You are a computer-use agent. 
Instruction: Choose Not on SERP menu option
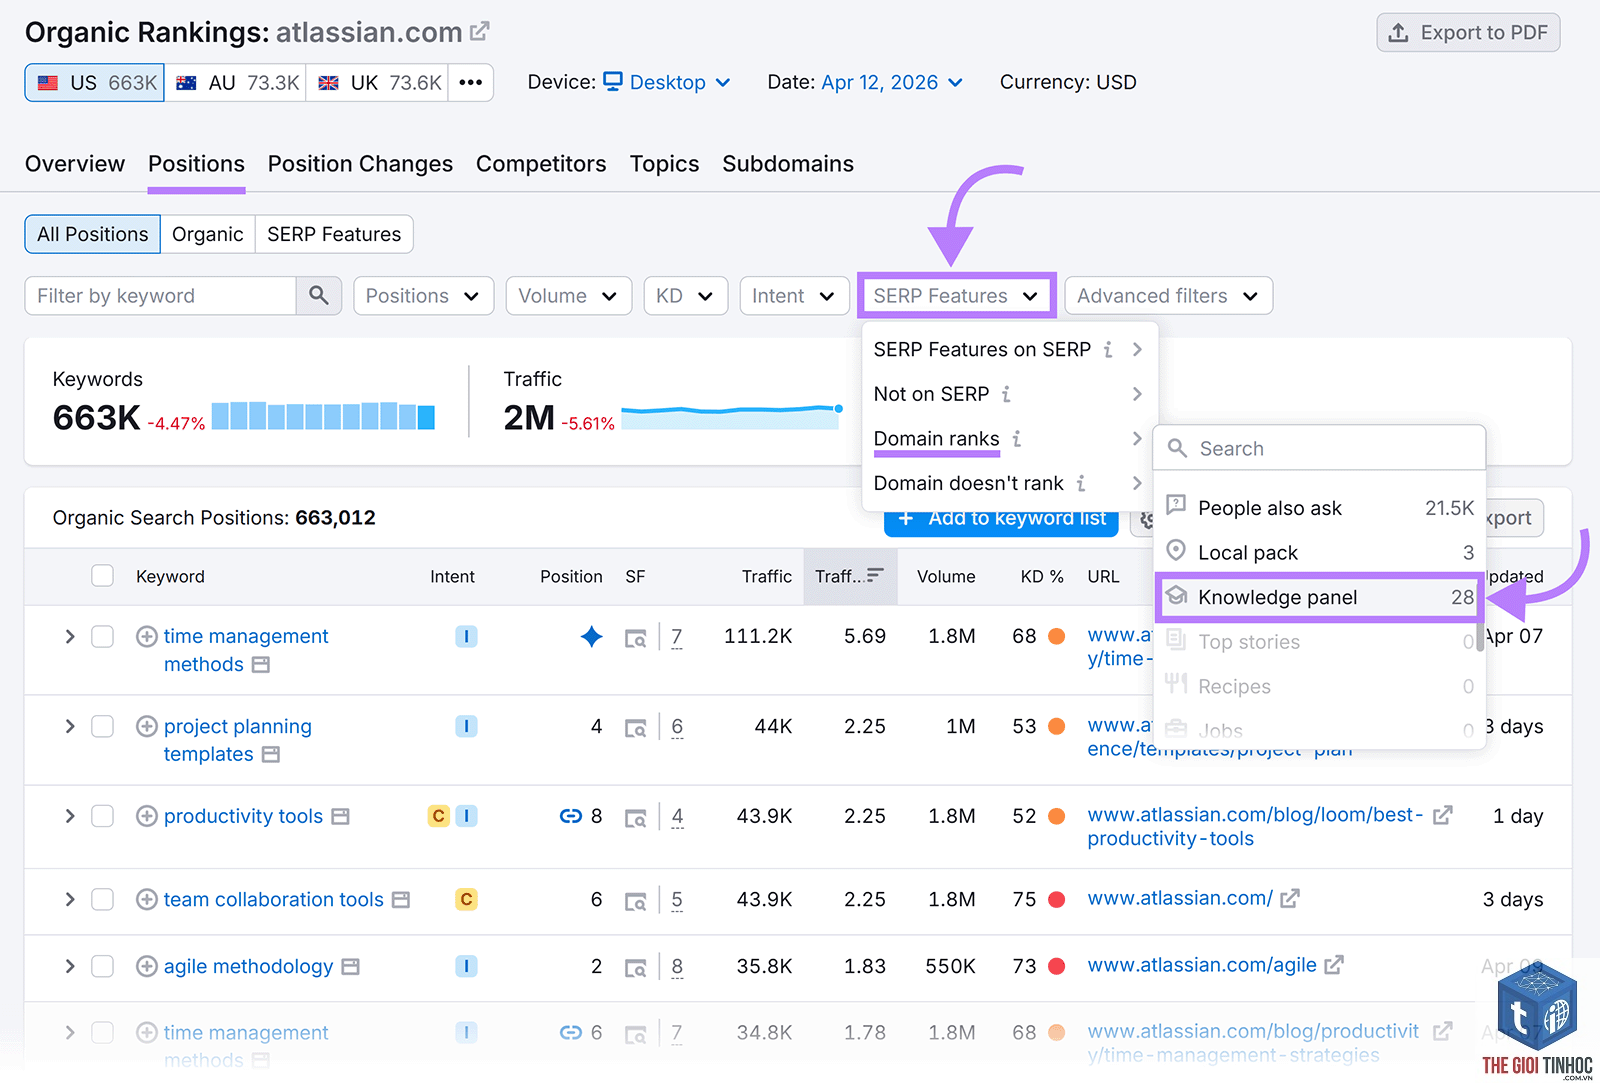click(1010, 394)
